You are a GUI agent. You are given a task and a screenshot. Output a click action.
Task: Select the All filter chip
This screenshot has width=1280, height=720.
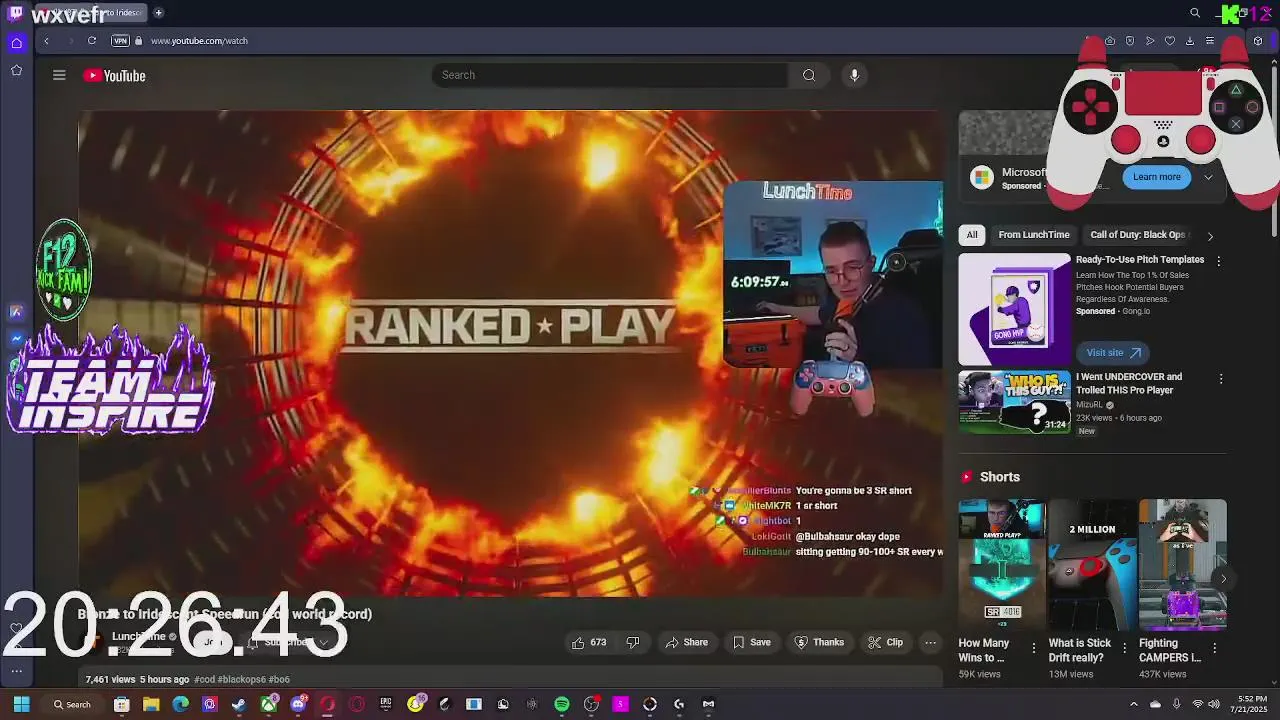click(972, 235)
